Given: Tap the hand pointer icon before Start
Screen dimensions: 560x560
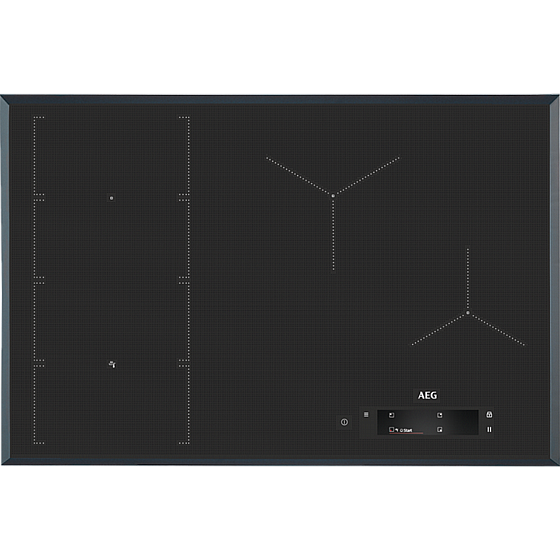Looking at the screenshot, I should click(x=397, y=430).
